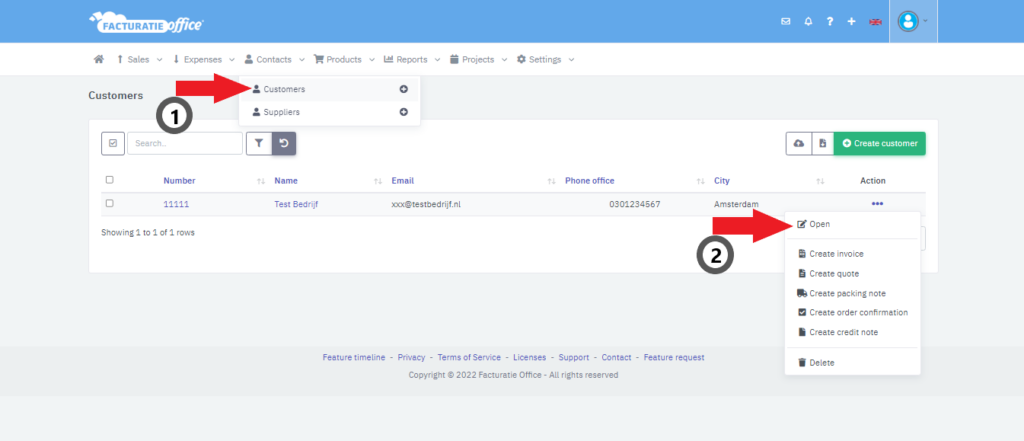
Task: Open the Feature timeline footer link
Action: (x=354, y=357)
